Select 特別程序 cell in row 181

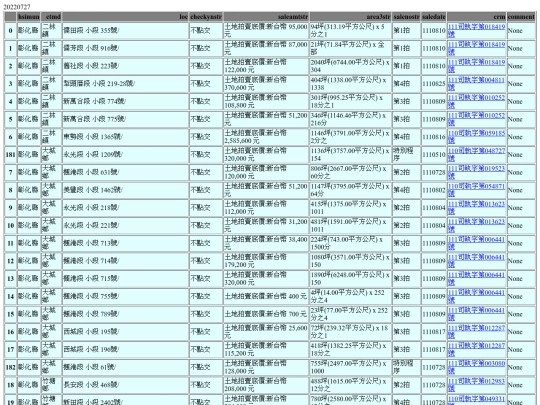[406, 155]
